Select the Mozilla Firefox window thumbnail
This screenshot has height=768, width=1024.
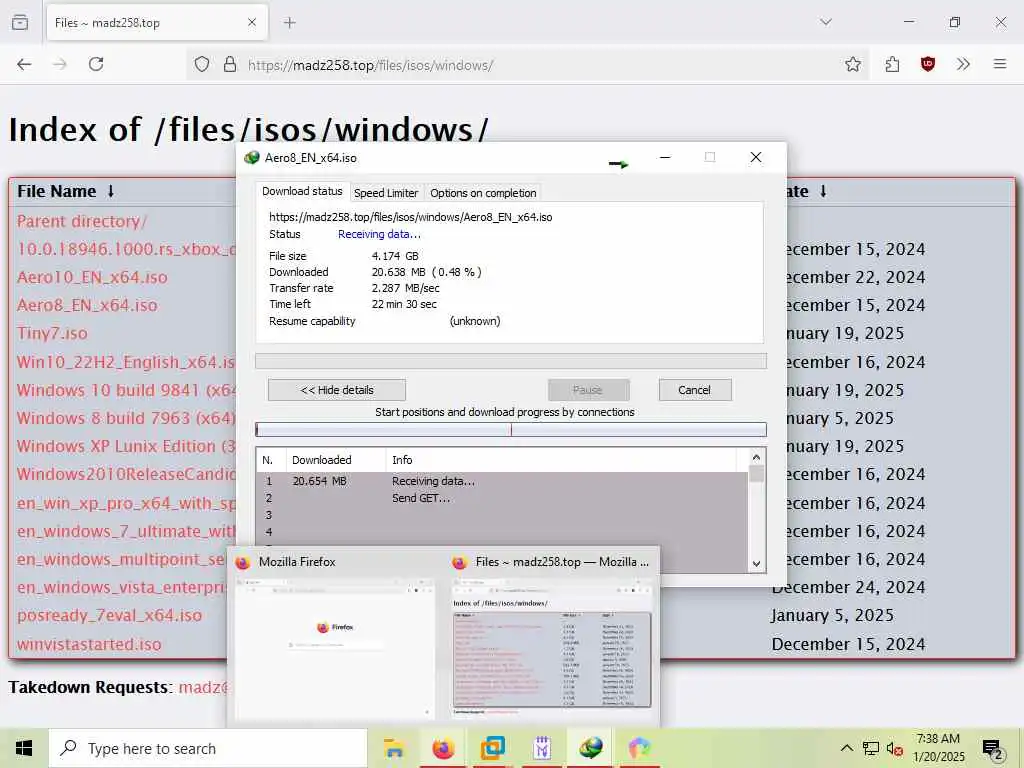pyautogui.click(x=334, y=637)
